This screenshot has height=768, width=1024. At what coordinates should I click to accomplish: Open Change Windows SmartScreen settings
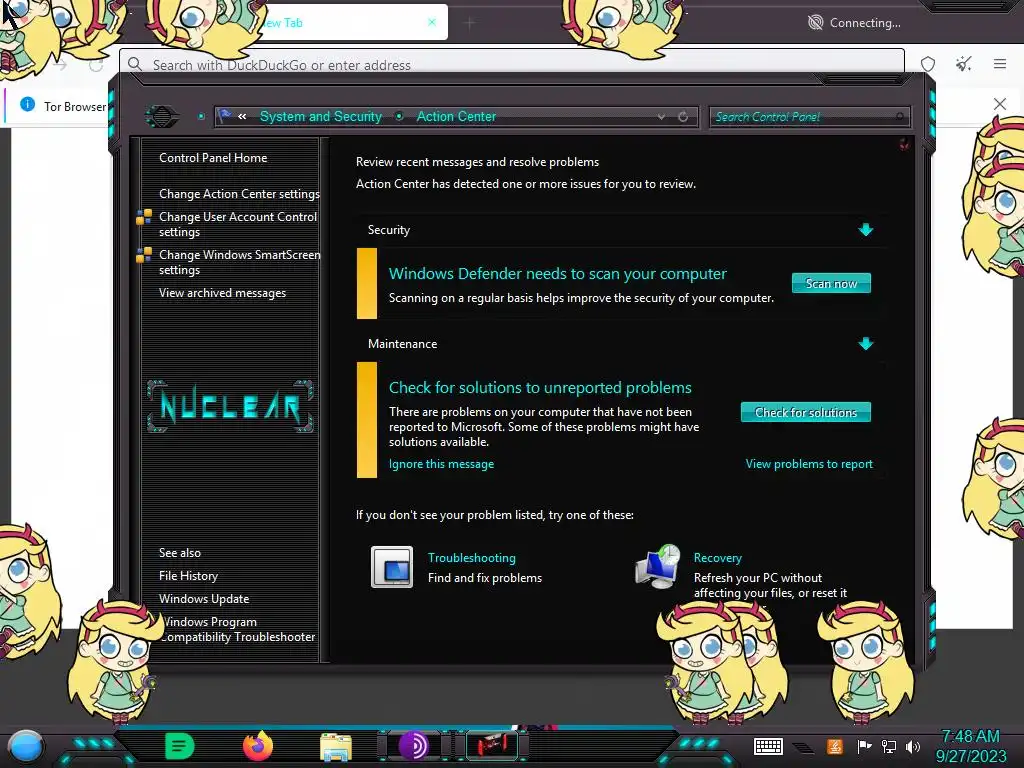tap(239, 262)
